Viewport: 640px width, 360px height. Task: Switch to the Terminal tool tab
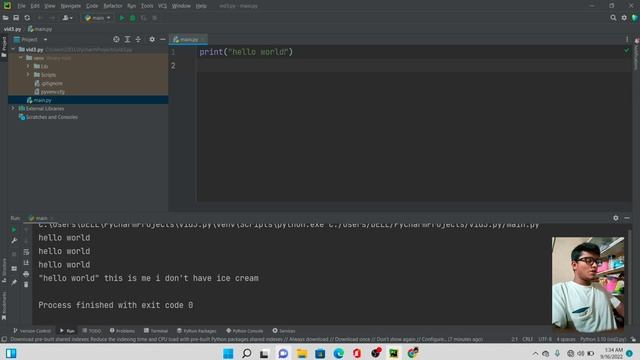(156, 331)
